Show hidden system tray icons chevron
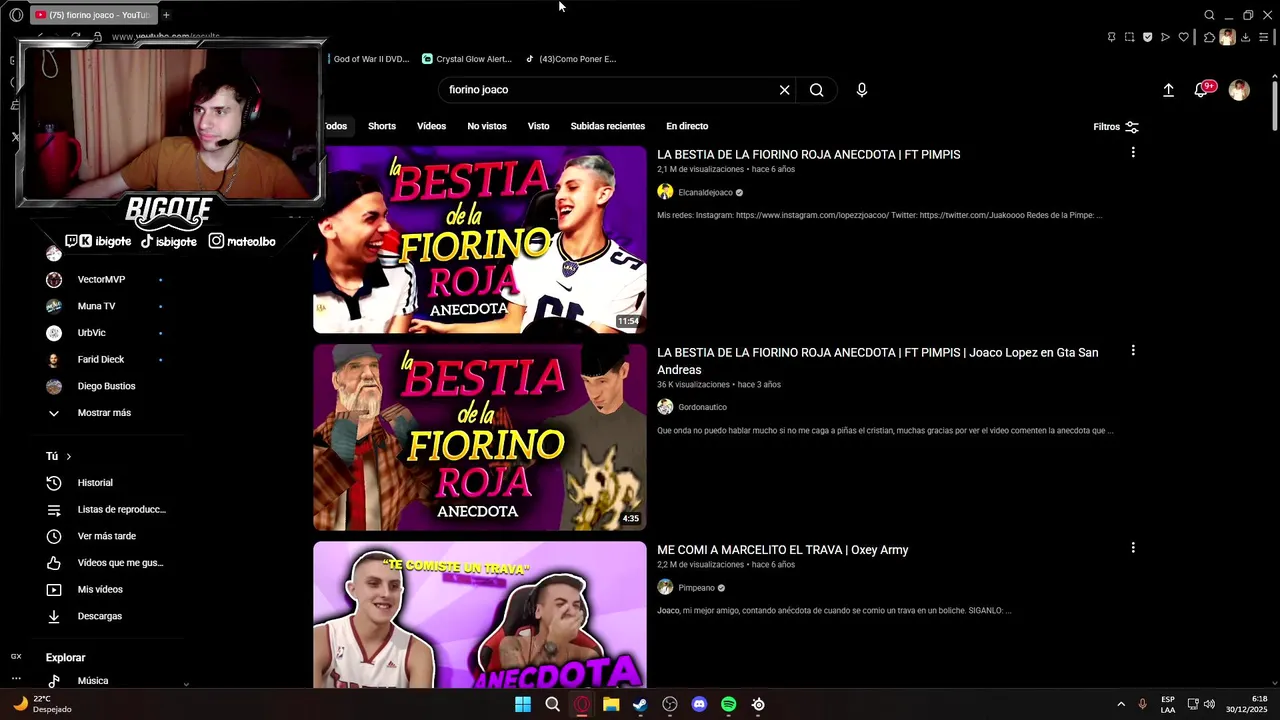1280x720 pixels. [1121, 704]
